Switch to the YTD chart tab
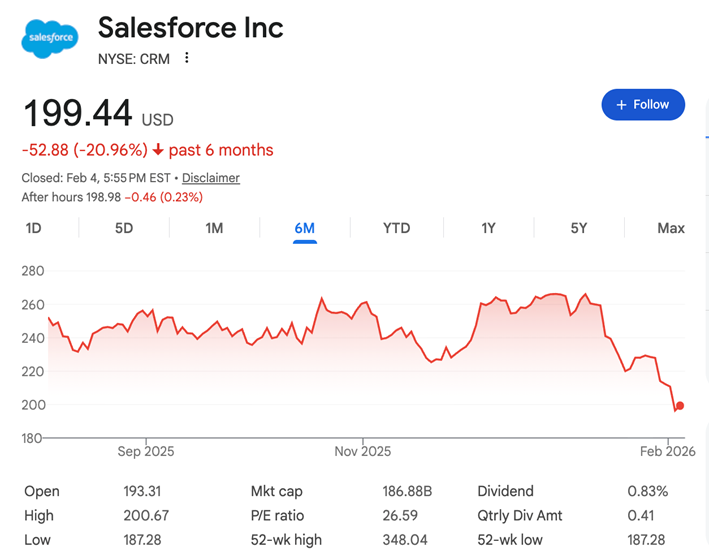This screenshot has width=709, height=551. (396, 228)
